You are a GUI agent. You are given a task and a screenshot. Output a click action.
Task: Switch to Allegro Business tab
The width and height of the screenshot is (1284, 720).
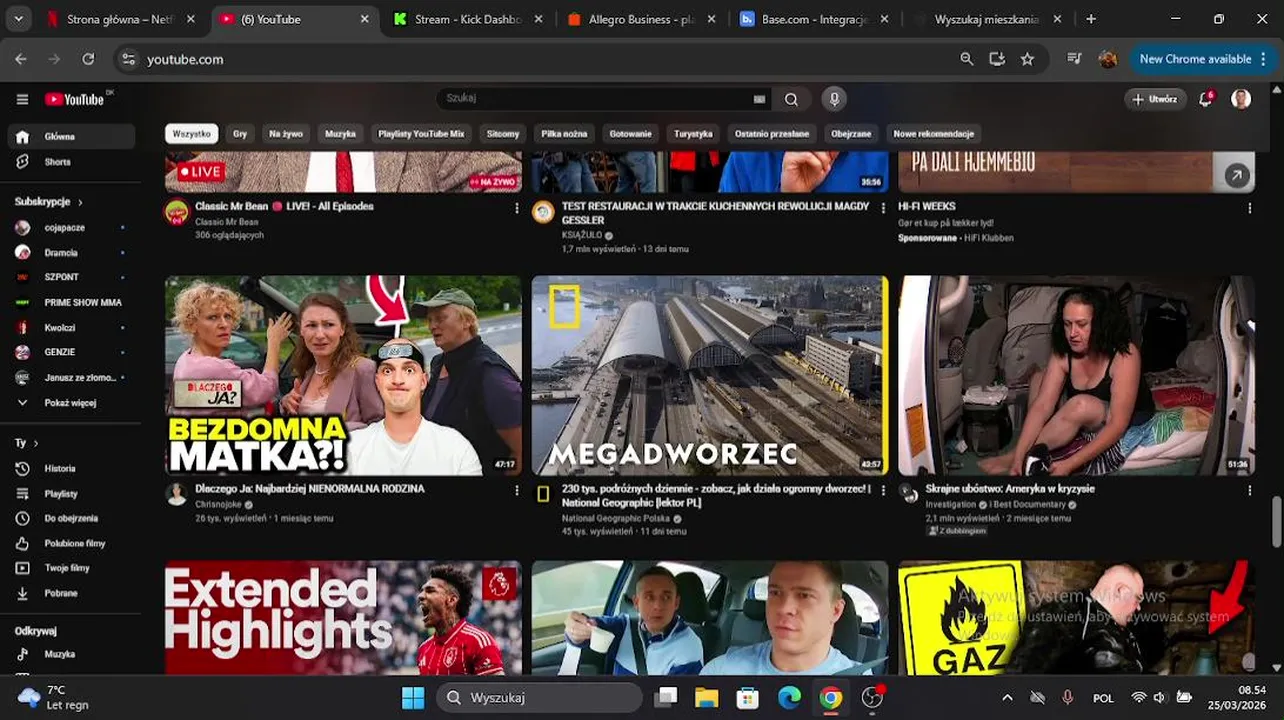coord(640,19)
